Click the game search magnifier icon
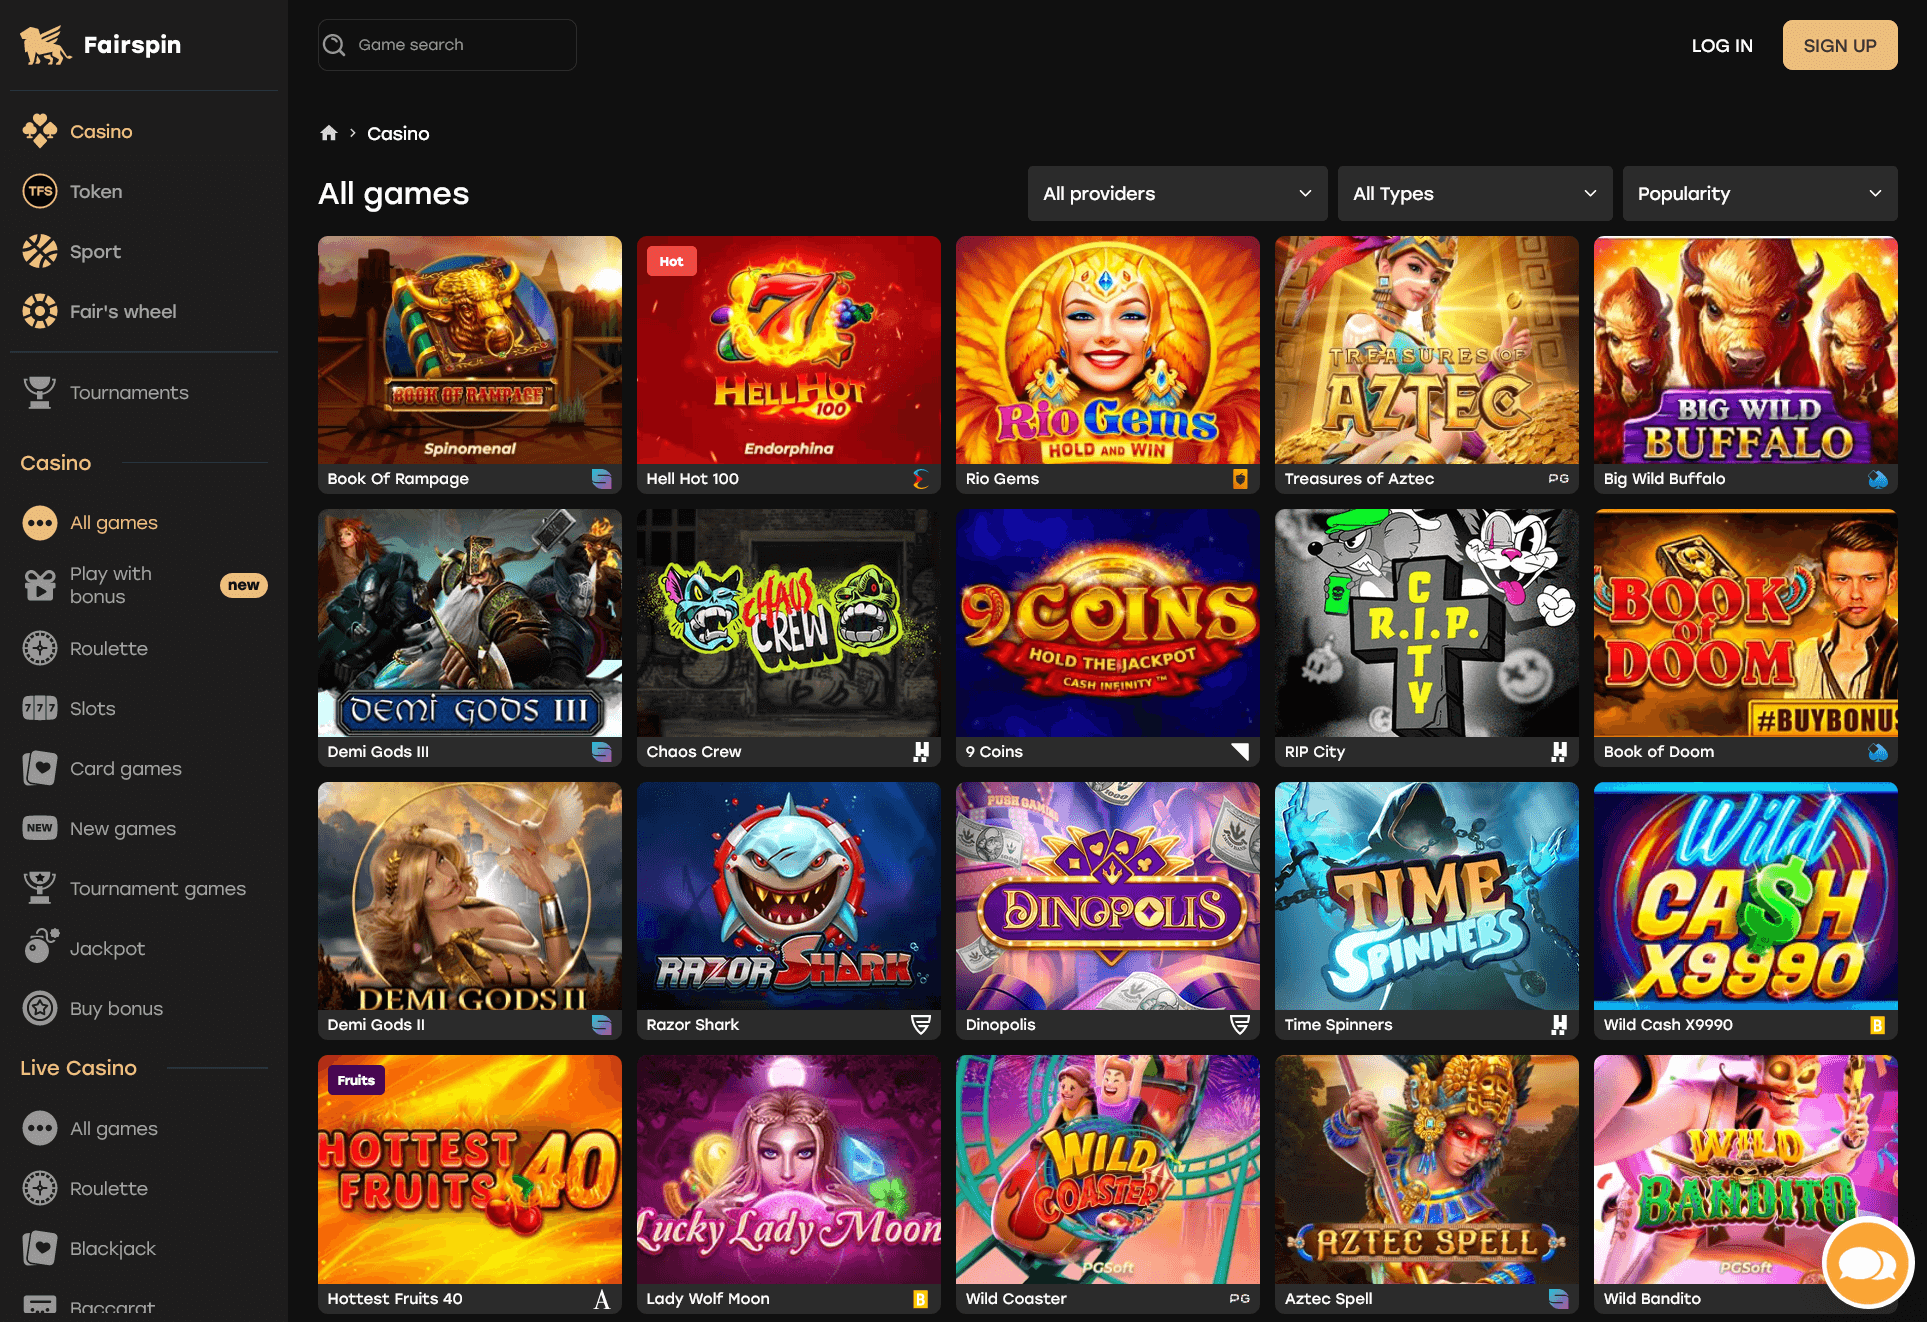1927x1322 pixels. tap(335, 45)
